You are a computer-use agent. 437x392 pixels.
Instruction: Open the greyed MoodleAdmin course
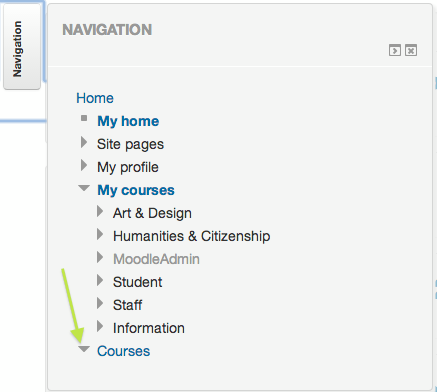pos(156,259)
